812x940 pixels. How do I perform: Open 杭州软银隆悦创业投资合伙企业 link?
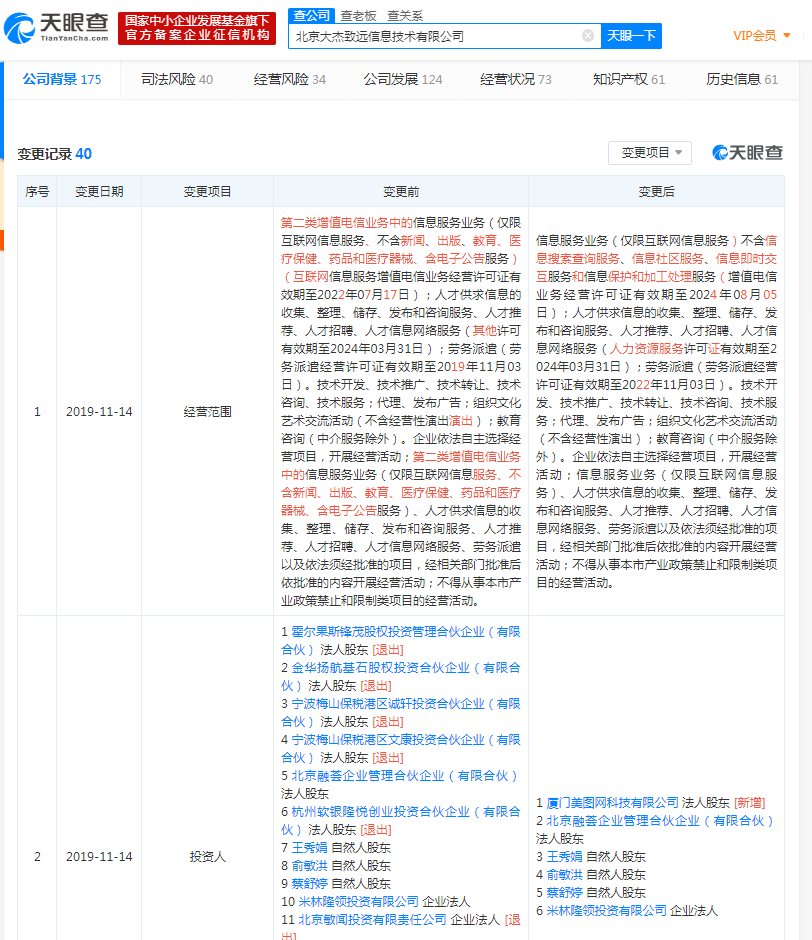401,820
